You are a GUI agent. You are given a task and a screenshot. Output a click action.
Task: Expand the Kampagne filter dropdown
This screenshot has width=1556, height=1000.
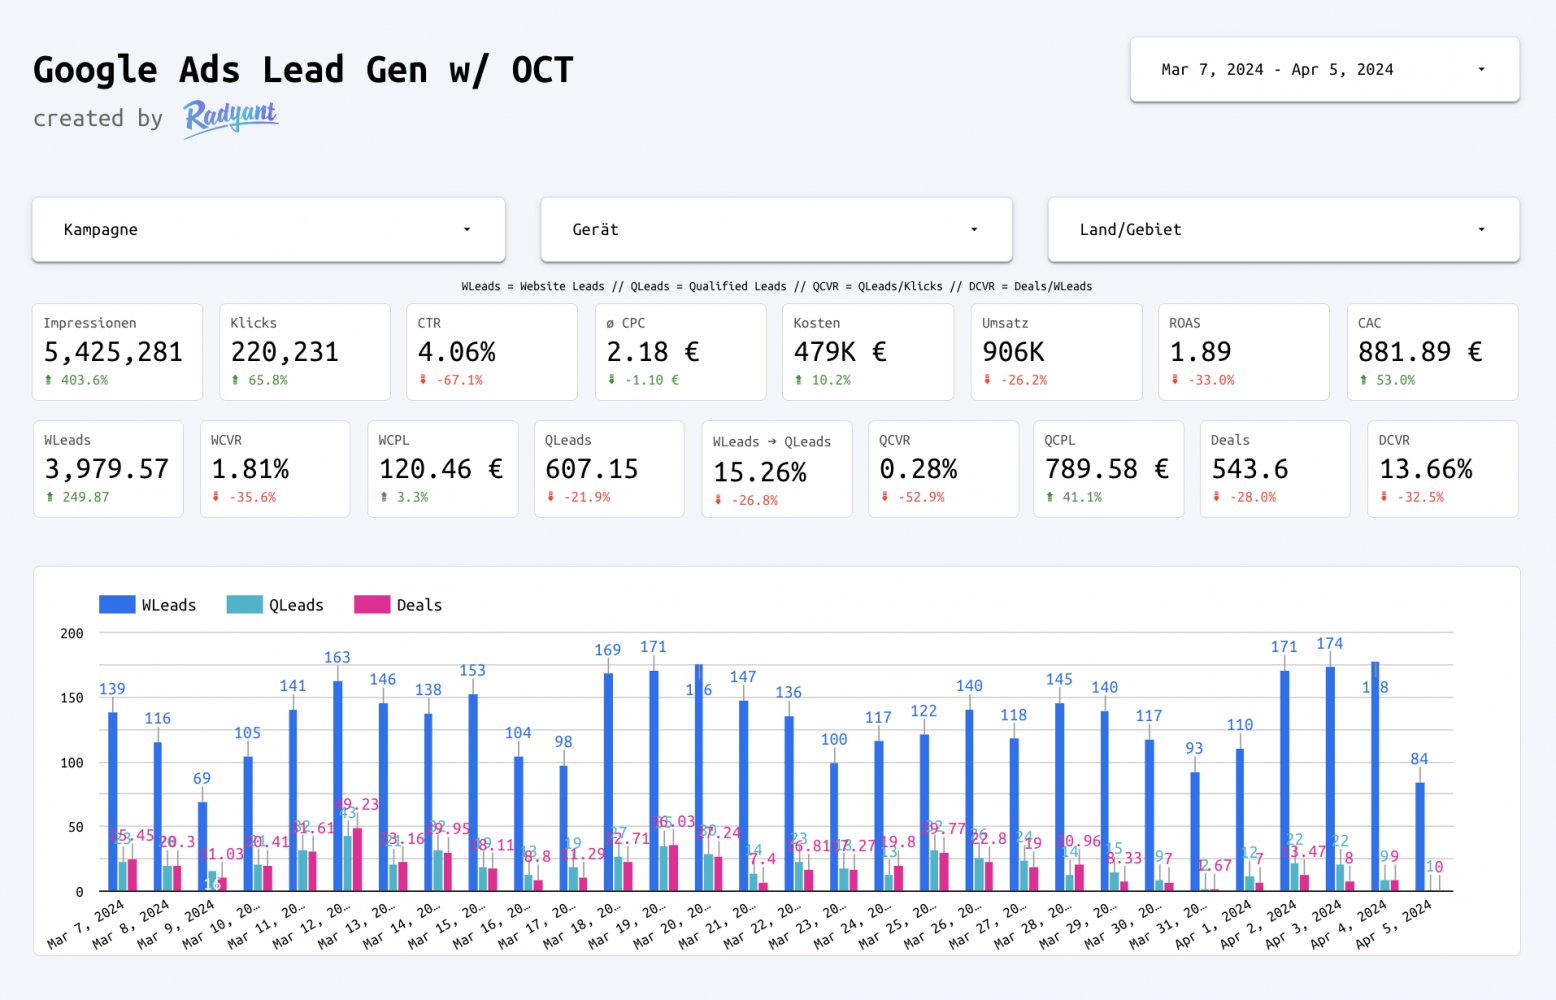tap(268, 230)
